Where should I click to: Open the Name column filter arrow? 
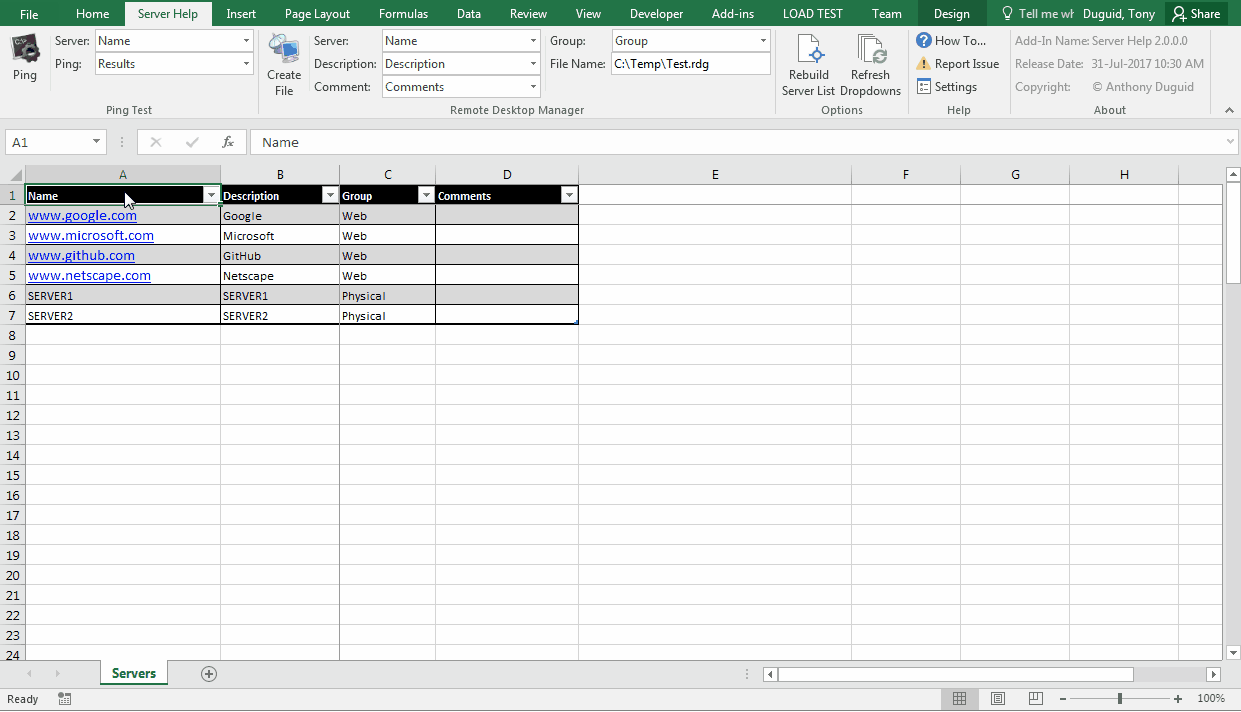pos(211,196)
